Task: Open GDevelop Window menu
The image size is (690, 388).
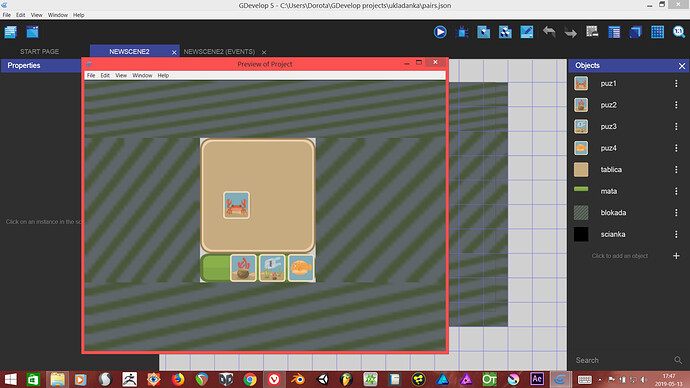Action: click(x=58, y=15)
